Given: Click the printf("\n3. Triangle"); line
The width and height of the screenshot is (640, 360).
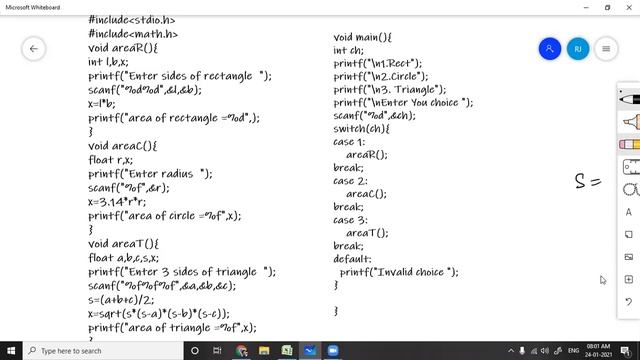Looking at the screenshot, I should pos(390,89).
